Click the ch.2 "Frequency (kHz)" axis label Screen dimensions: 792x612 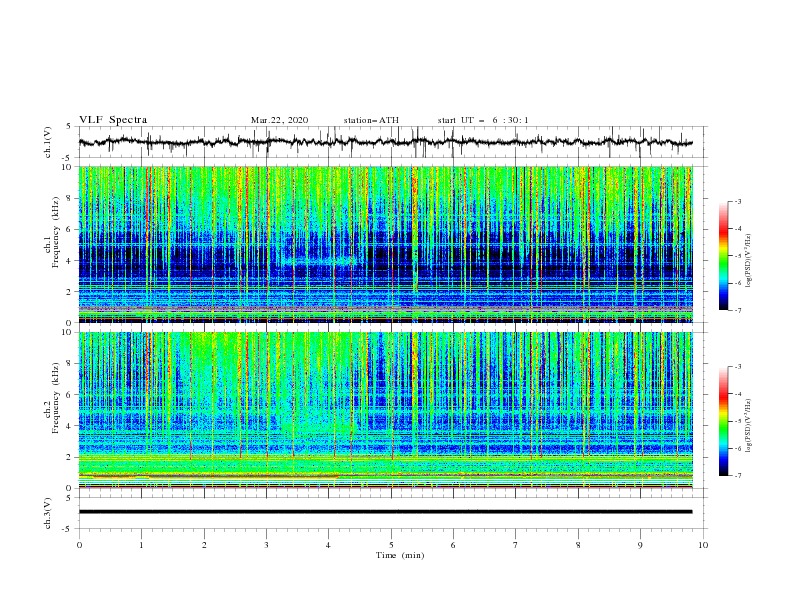(56, 397)
